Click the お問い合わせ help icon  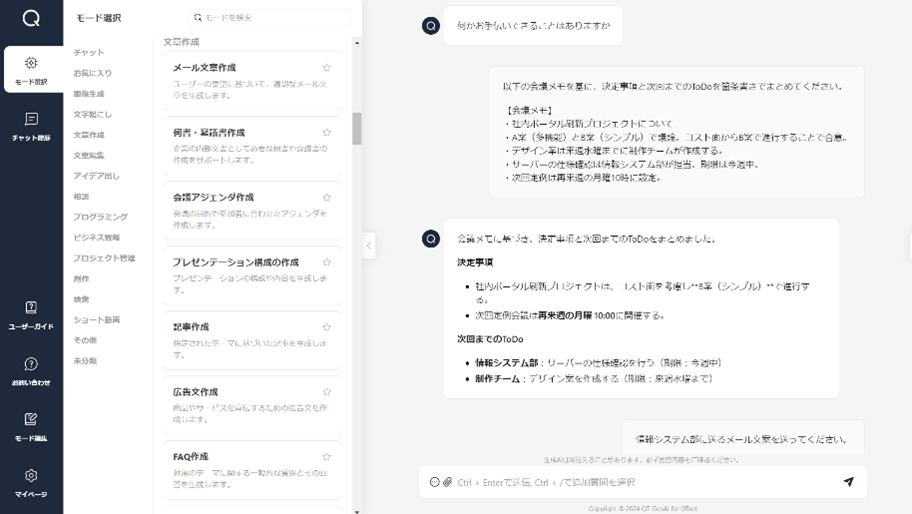pos(31,371)
